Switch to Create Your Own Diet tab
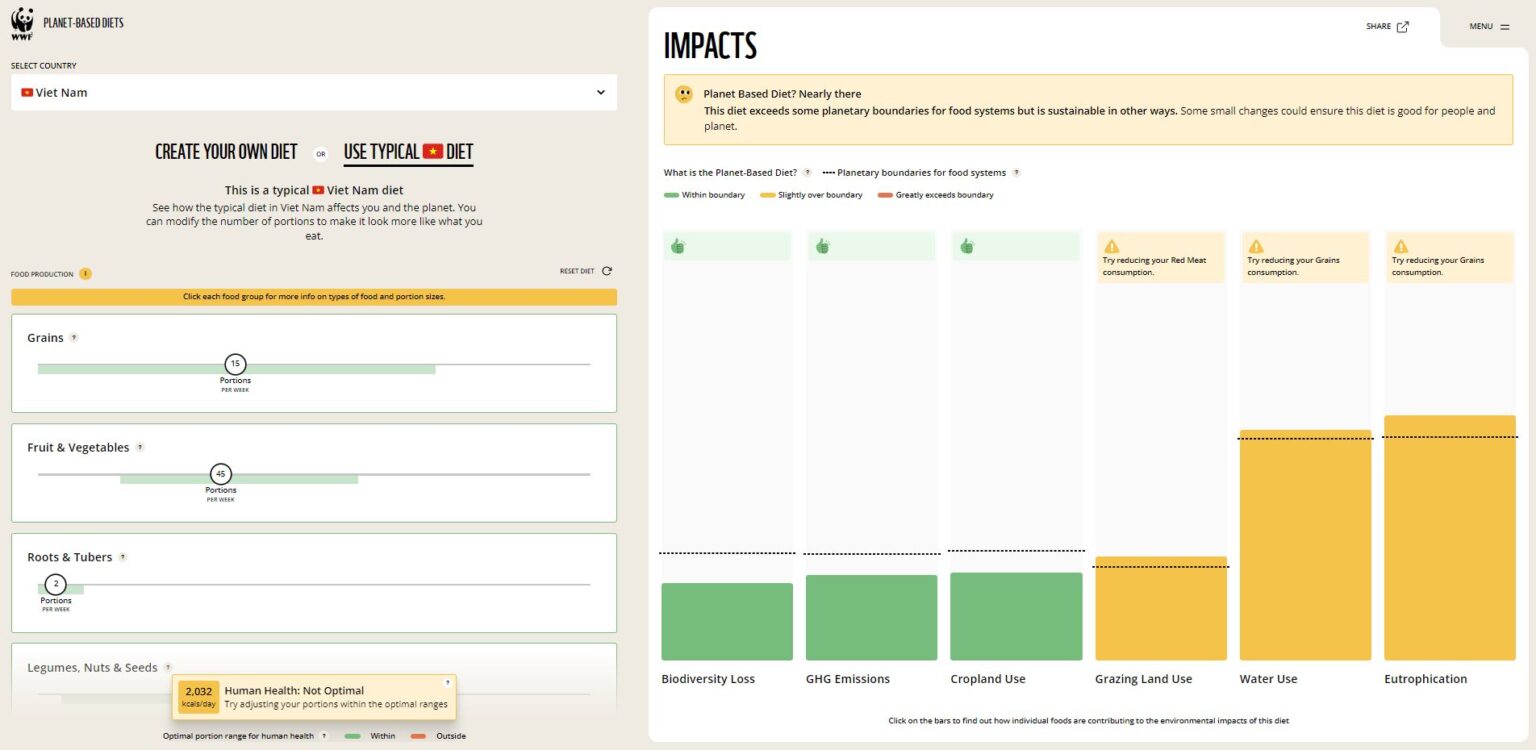The height and width of the screenshot is (750, 1536). (226, 152)
